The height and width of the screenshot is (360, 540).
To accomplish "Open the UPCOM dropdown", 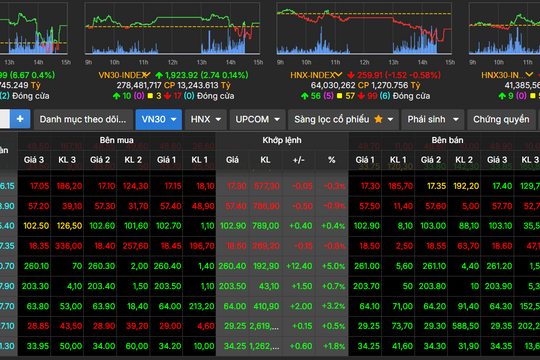I will pos(257,119).
